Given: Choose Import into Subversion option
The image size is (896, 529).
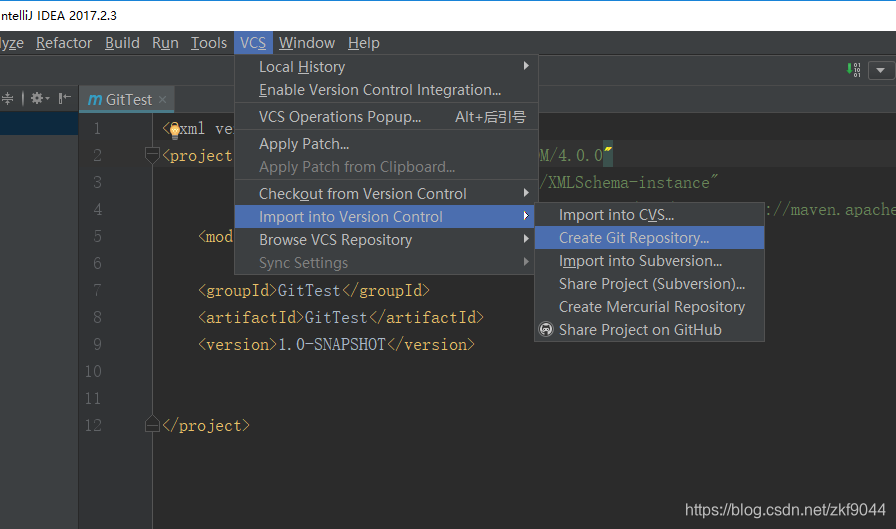Looking at the screenshot, I should pyautogui.click(x=649, y=261).
